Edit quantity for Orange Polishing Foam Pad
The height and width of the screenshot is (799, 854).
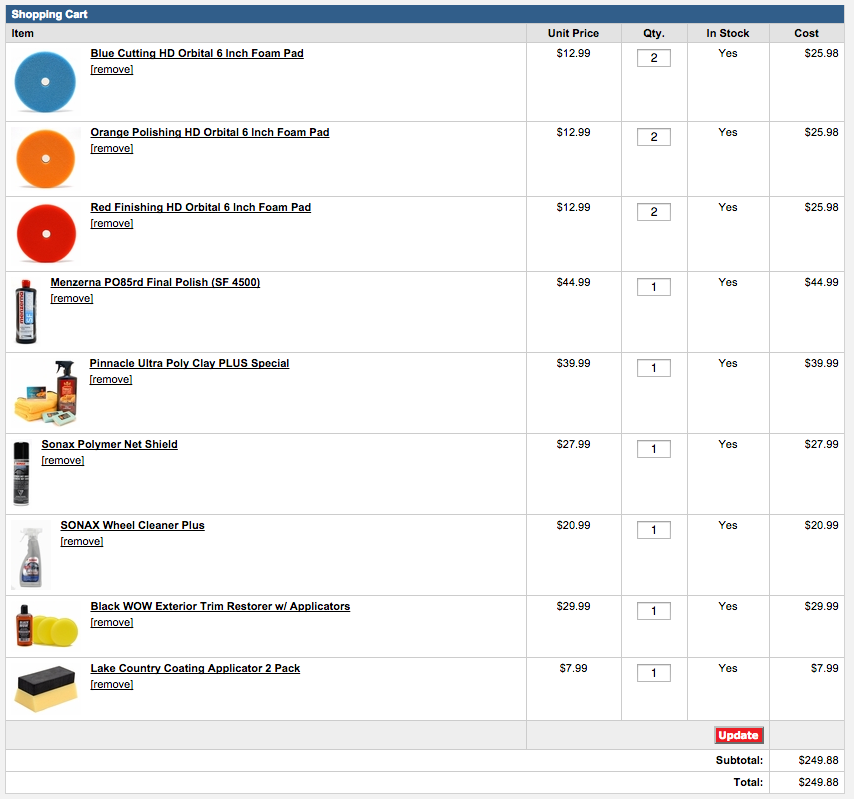pos(654,137)
